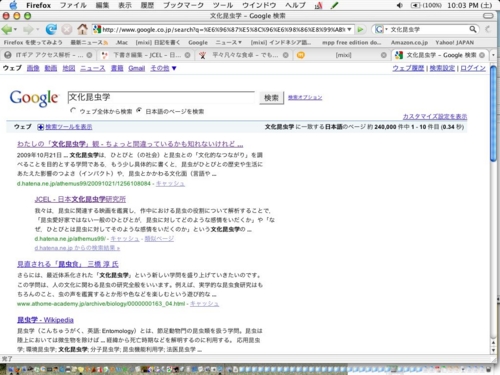Go back with the green back arrow
Image resolution: width=500 pixels, height=375 pixels.
point(6,30)
